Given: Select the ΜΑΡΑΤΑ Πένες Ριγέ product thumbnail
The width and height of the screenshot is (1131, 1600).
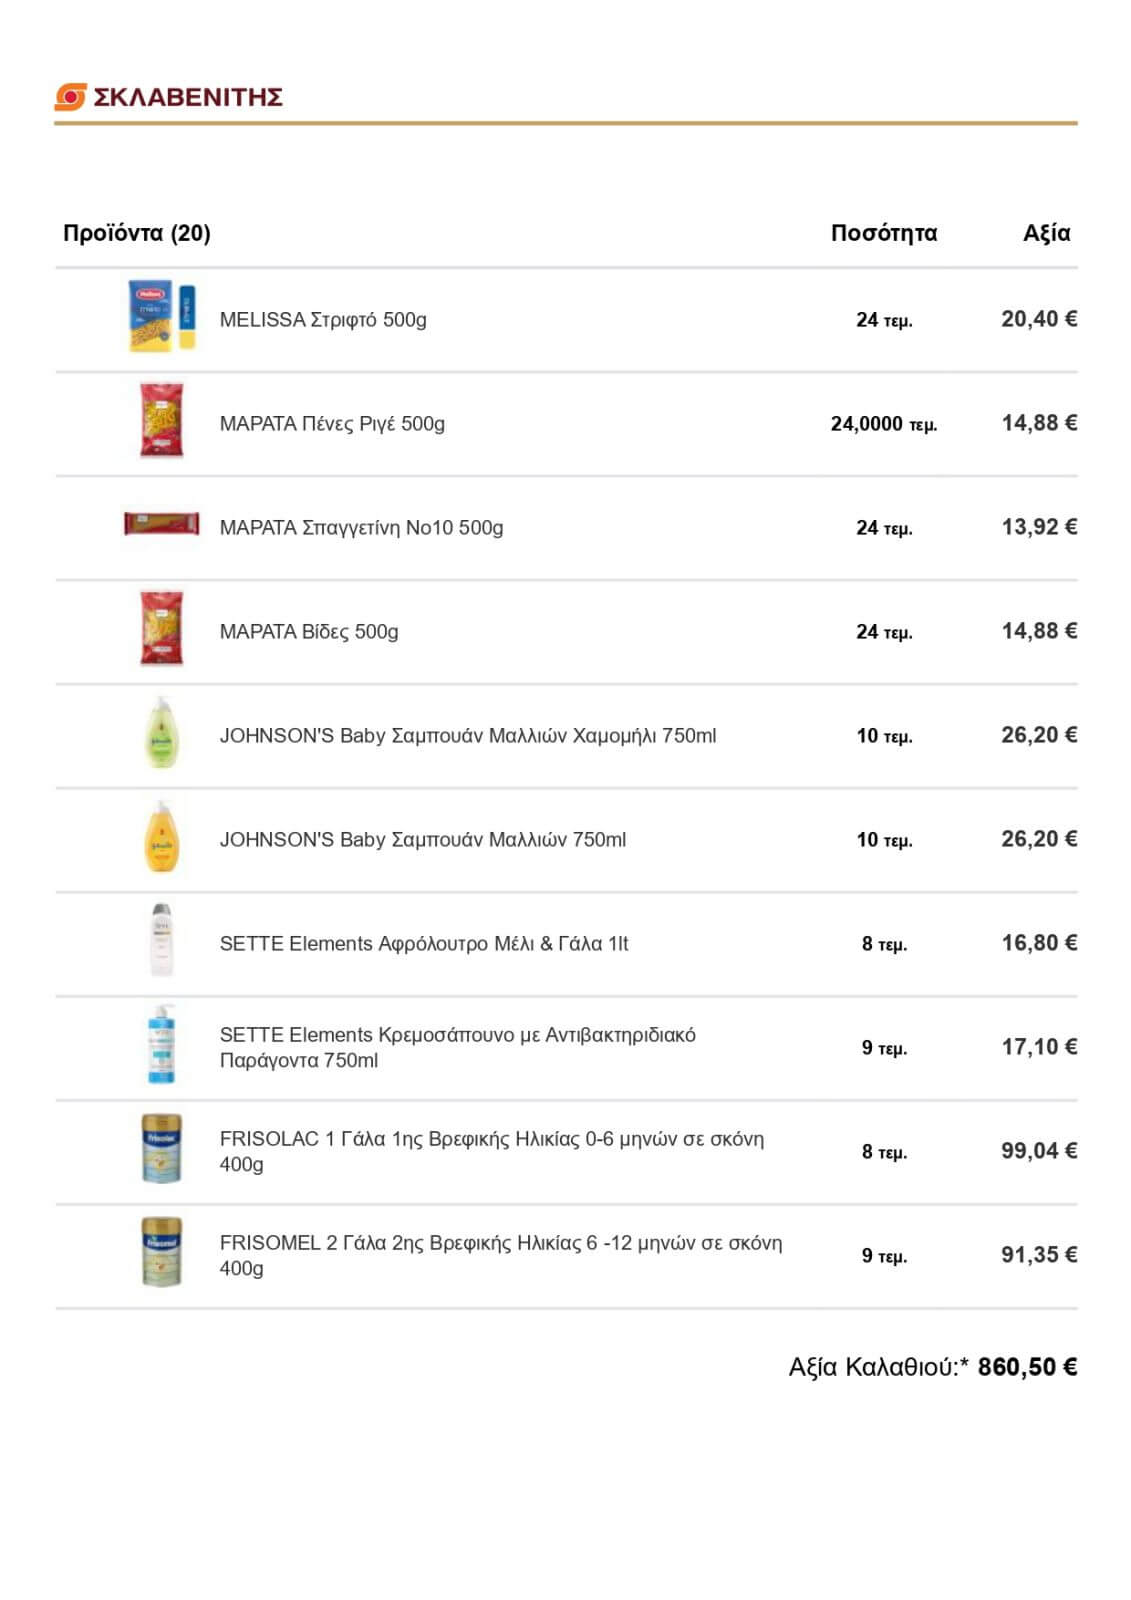Looking at the screenshot, I should point(161,421).
